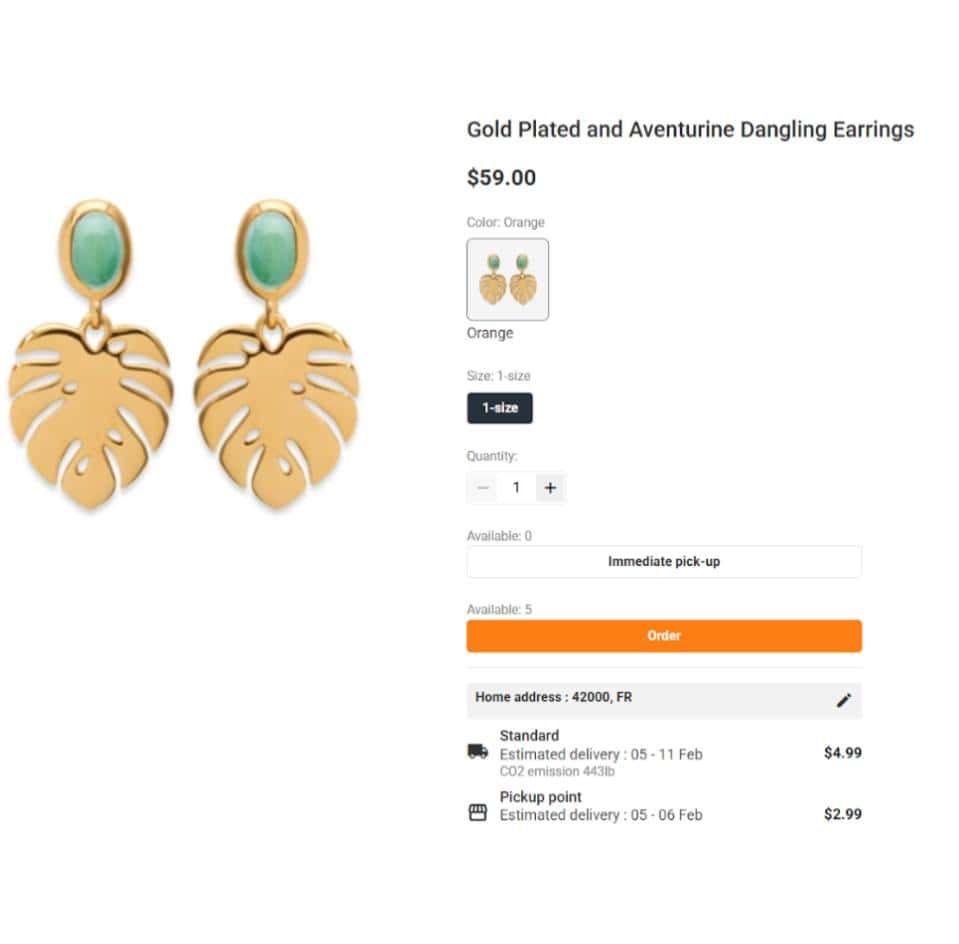Select the Standard delivery option

664,753
